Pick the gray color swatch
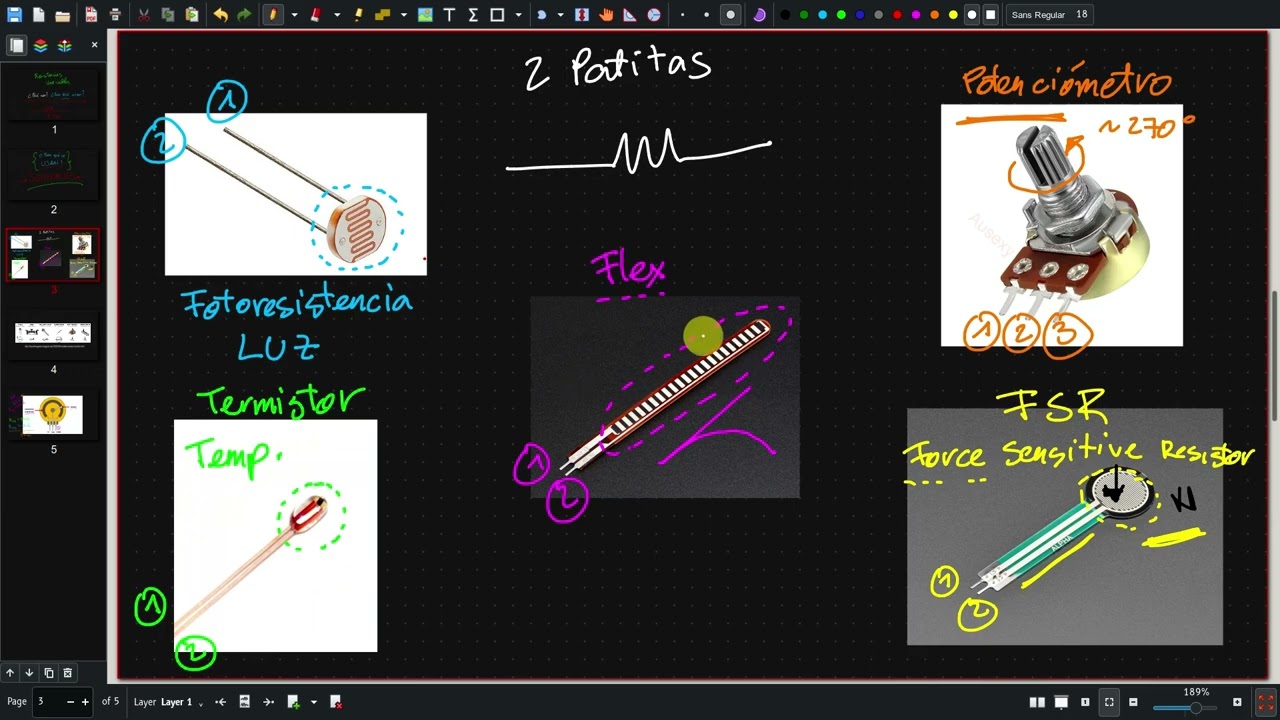Image resolution: width=1280 pixels, height=720 pixels. click(879, 15)
